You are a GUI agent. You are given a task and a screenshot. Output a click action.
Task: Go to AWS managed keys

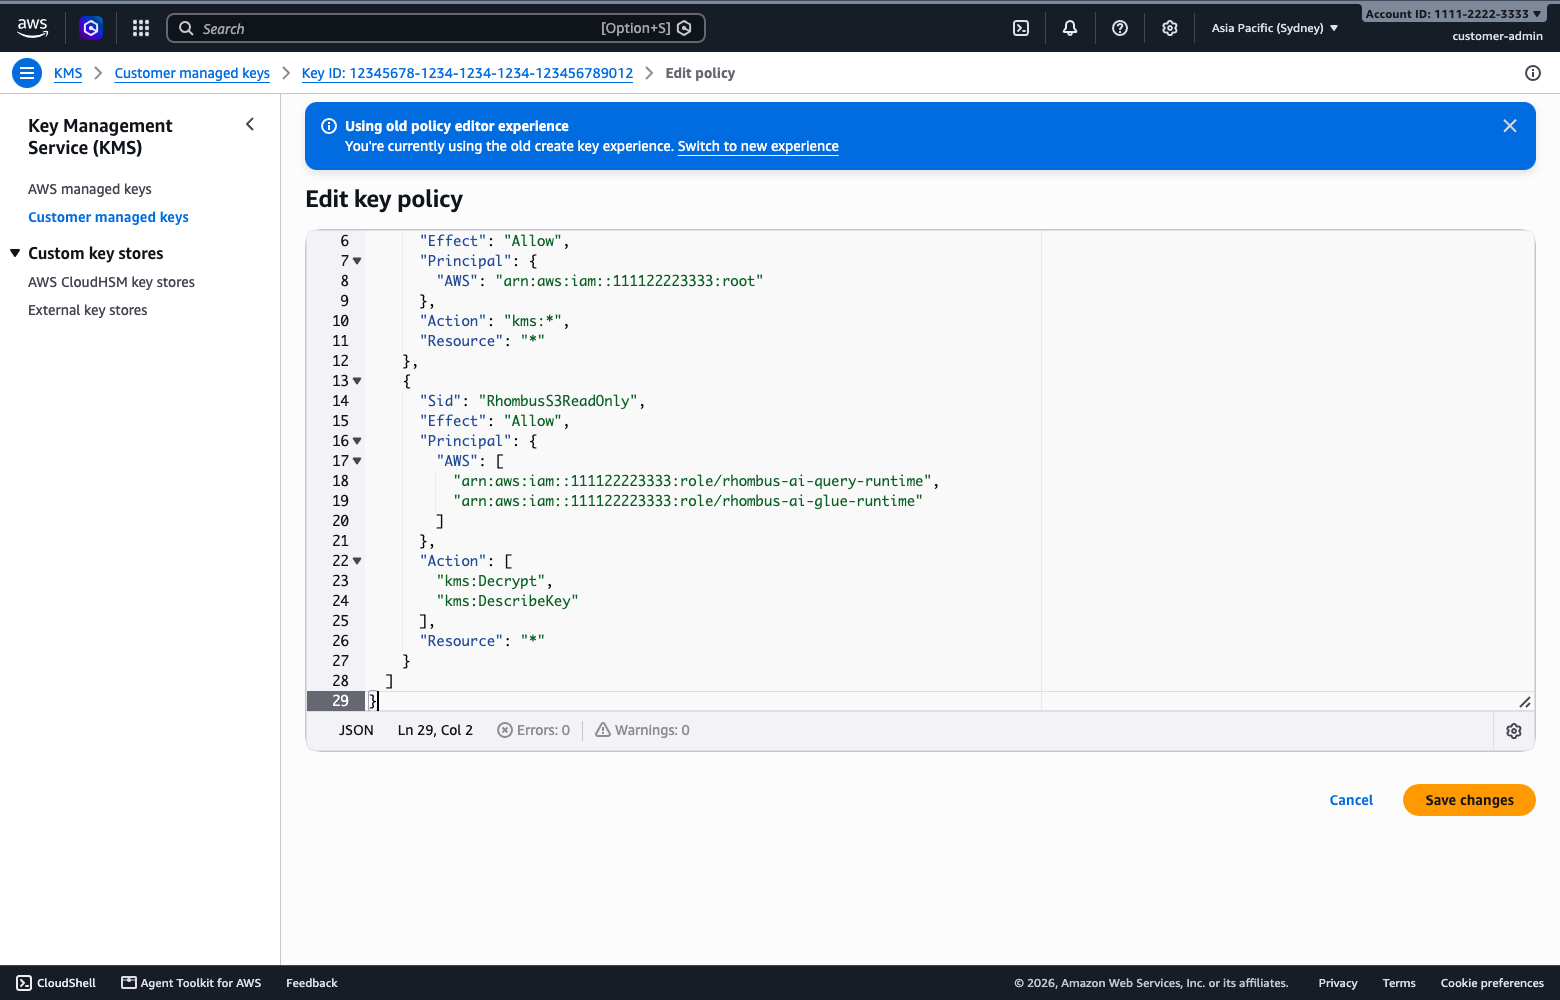(x=90, y=189)
